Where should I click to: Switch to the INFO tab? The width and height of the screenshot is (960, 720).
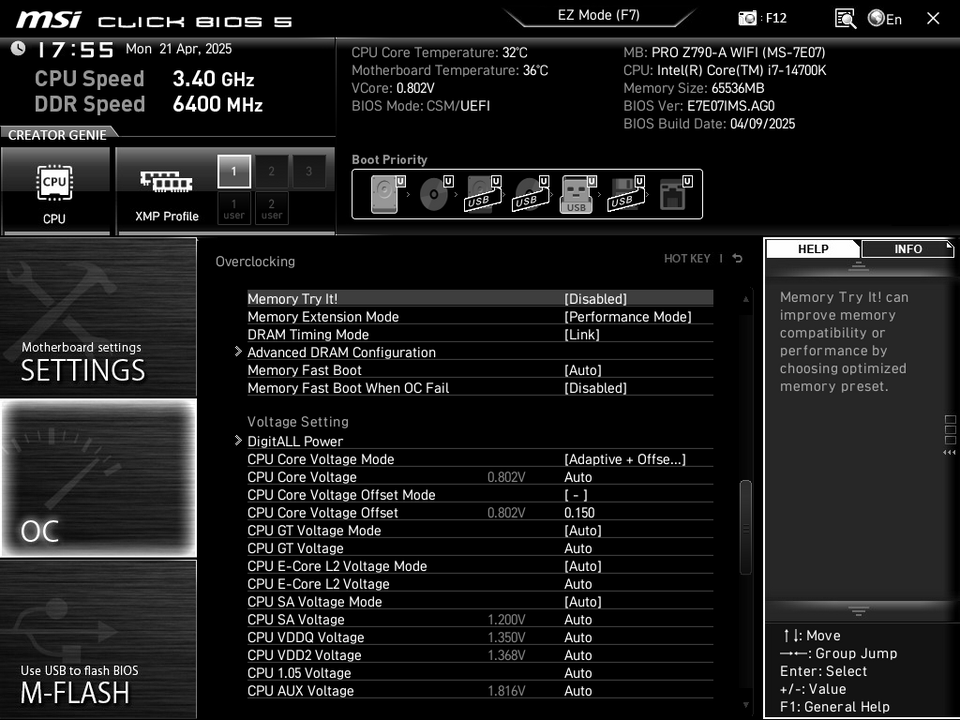pyautogui.click(x=907, y=249)
